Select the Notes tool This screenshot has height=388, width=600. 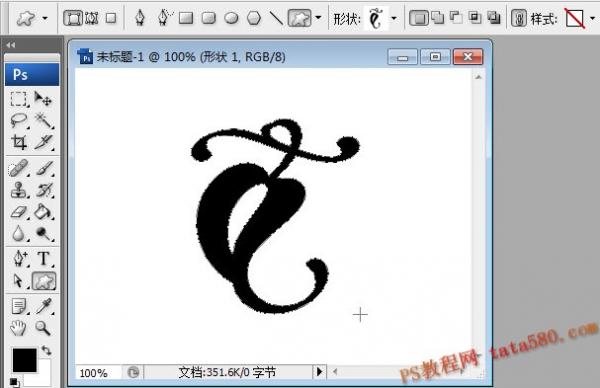(18, 306)
